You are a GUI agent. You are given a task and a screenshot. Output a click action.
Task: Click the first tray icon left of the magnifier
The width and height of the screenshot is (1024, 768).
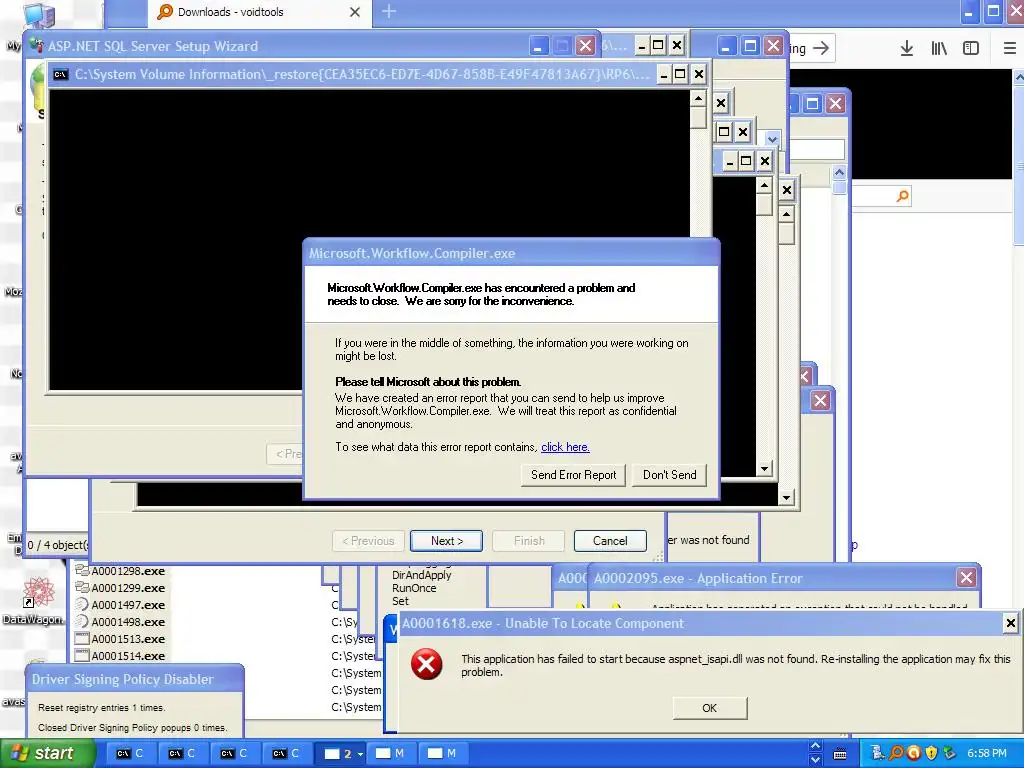[x=878, y=753]
